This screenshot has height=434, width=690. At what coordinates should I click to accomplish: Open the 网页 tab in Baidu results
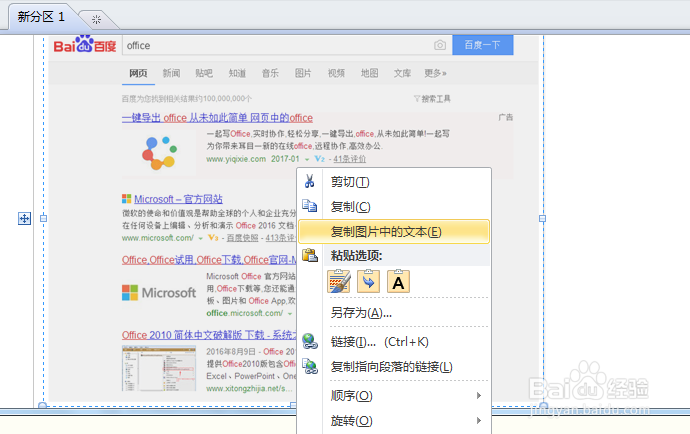pos(138,73)
